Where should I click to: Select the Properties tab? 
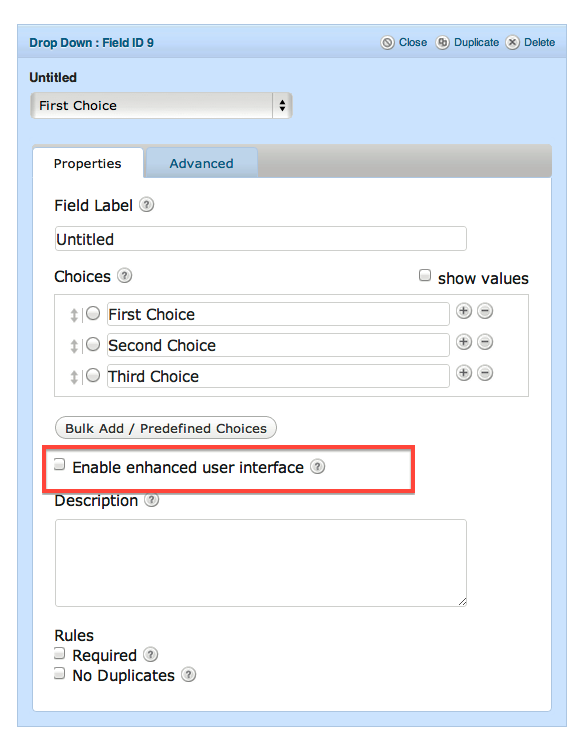click(88, 163)
